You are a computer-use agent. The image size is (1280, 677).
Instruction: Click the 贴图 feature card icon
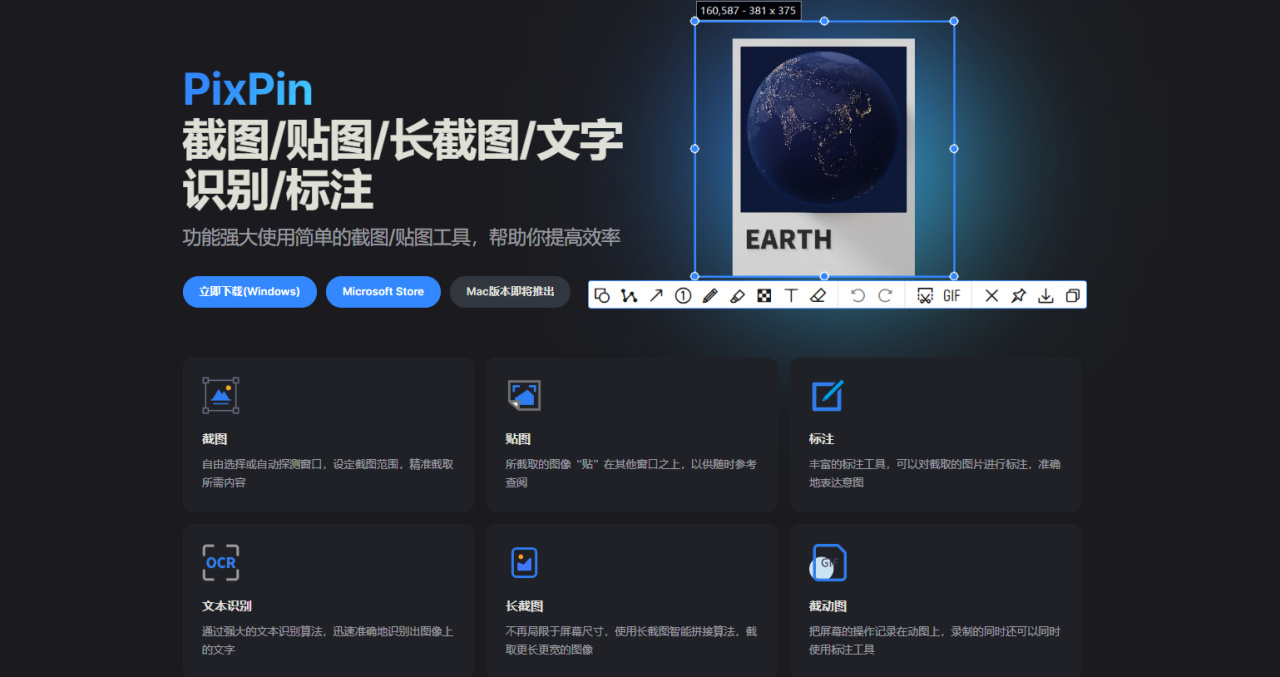click(x=524, y=395)
